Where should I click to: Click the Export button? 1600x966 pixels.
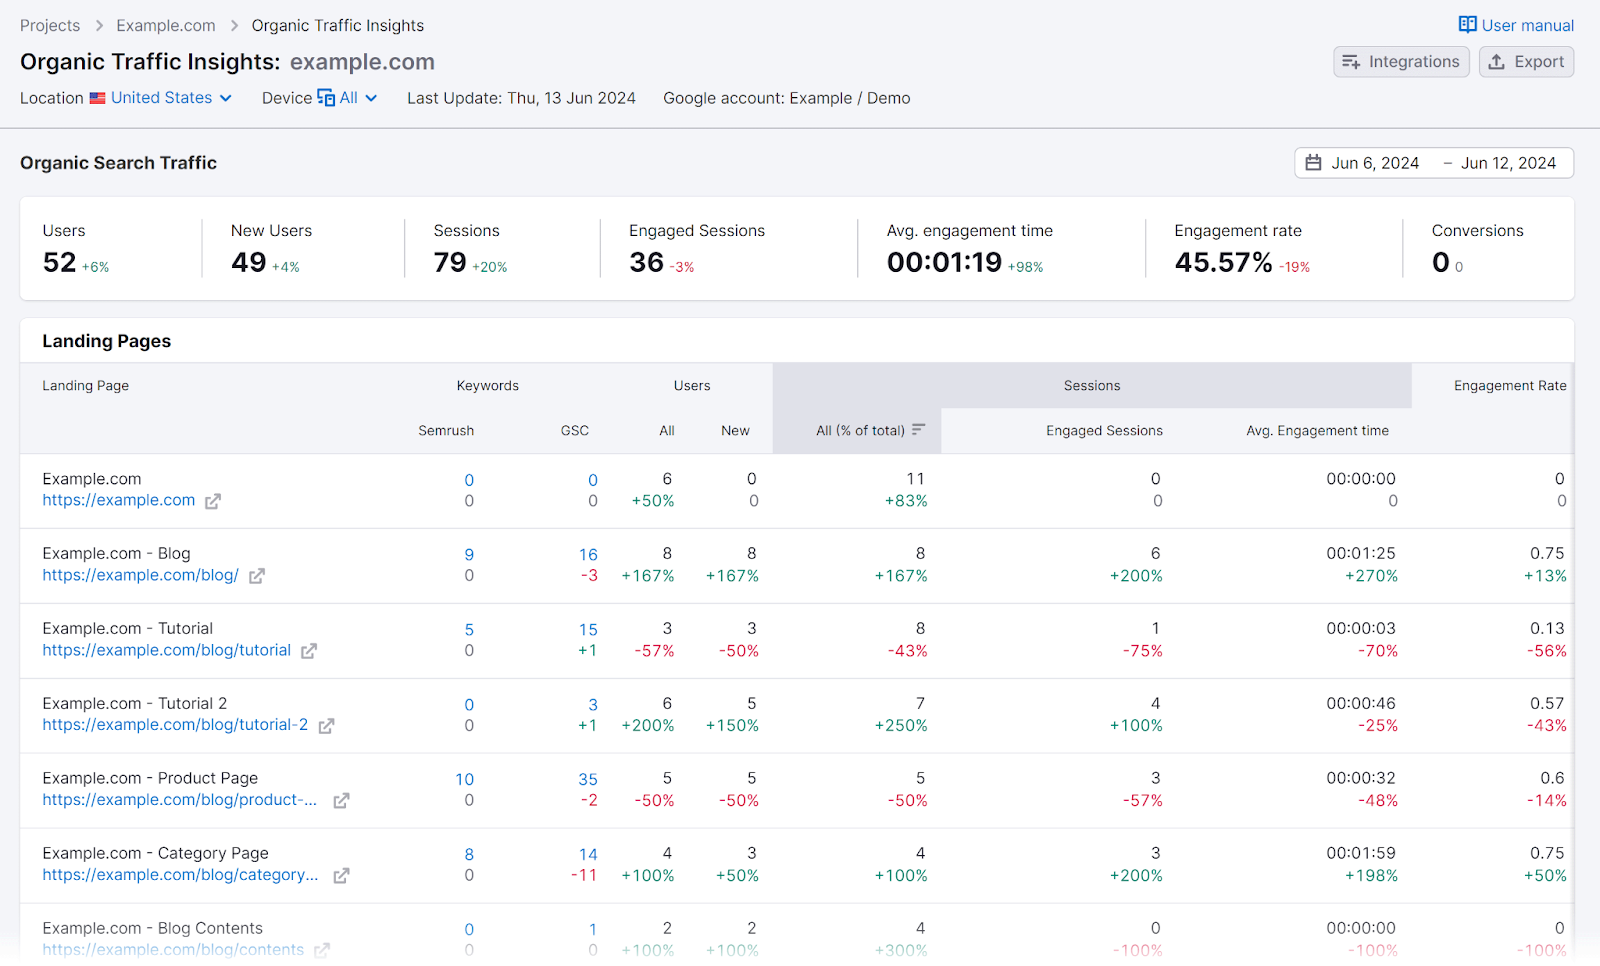click(x=1526, y=61)
